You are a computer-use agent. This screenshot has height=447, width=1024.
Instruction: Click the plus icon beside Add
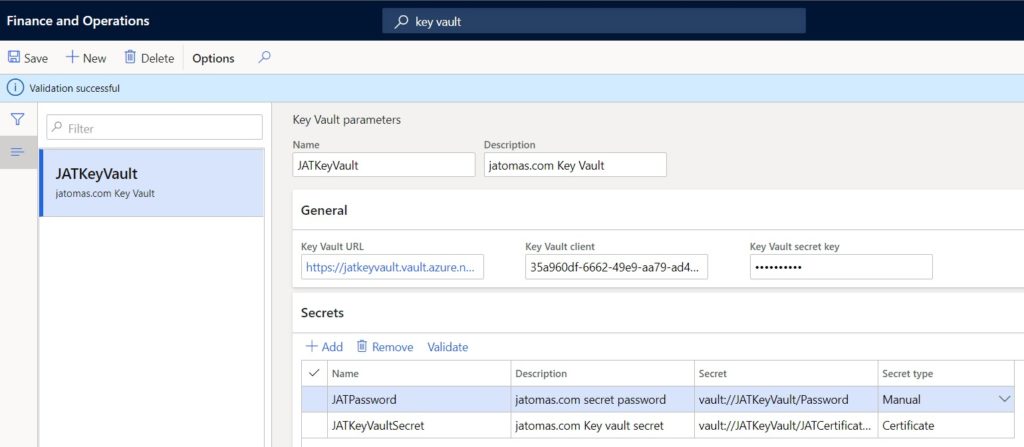pos(312,346)
